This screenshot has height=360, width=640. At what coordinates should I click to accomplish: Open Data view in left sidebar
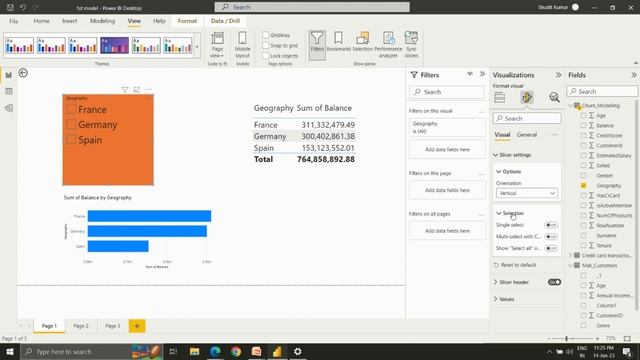[9, 91]
